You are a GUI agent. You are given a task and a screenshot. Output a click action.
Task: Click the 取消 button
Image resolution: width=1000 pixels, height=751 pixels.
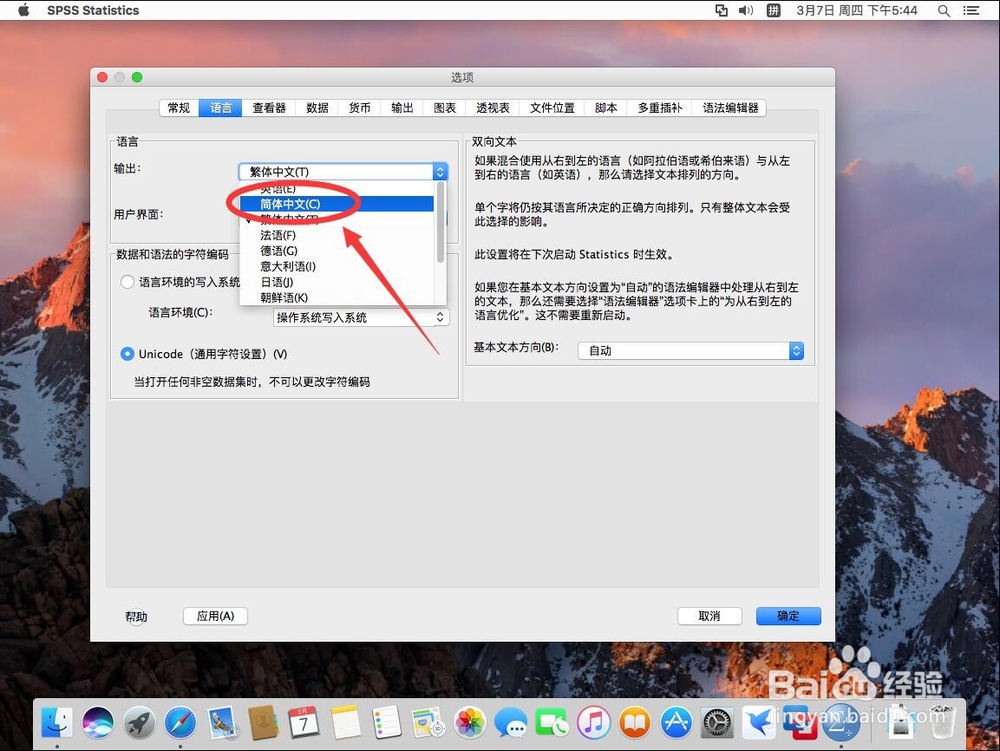click(709, 616)
